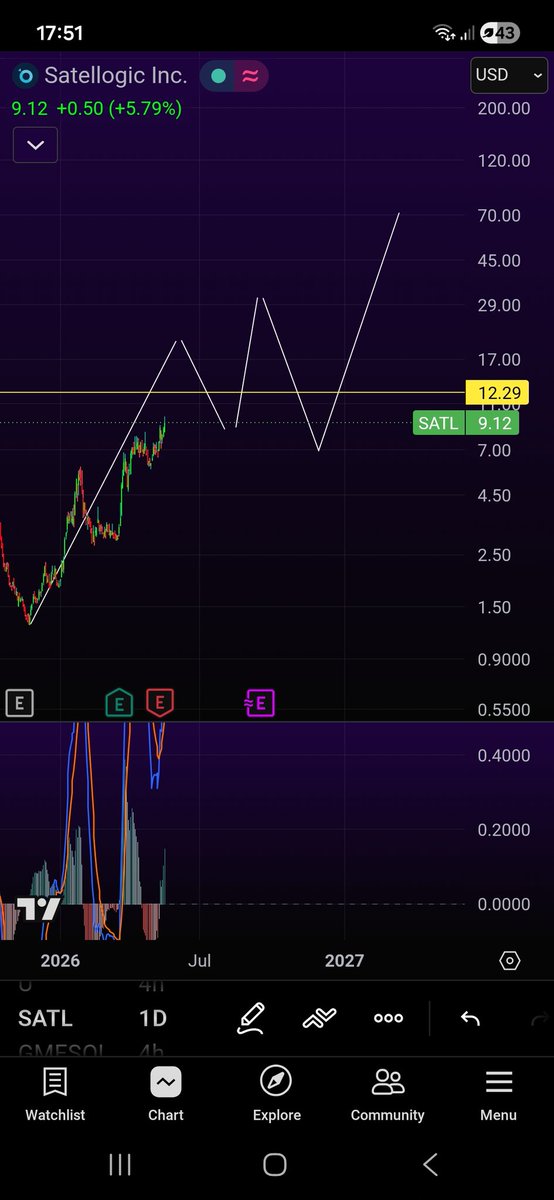Image resolution: width=554 pixels, height=1200 pixels.
Task: Open the gray earnings E marker
Action: (19, 703)
